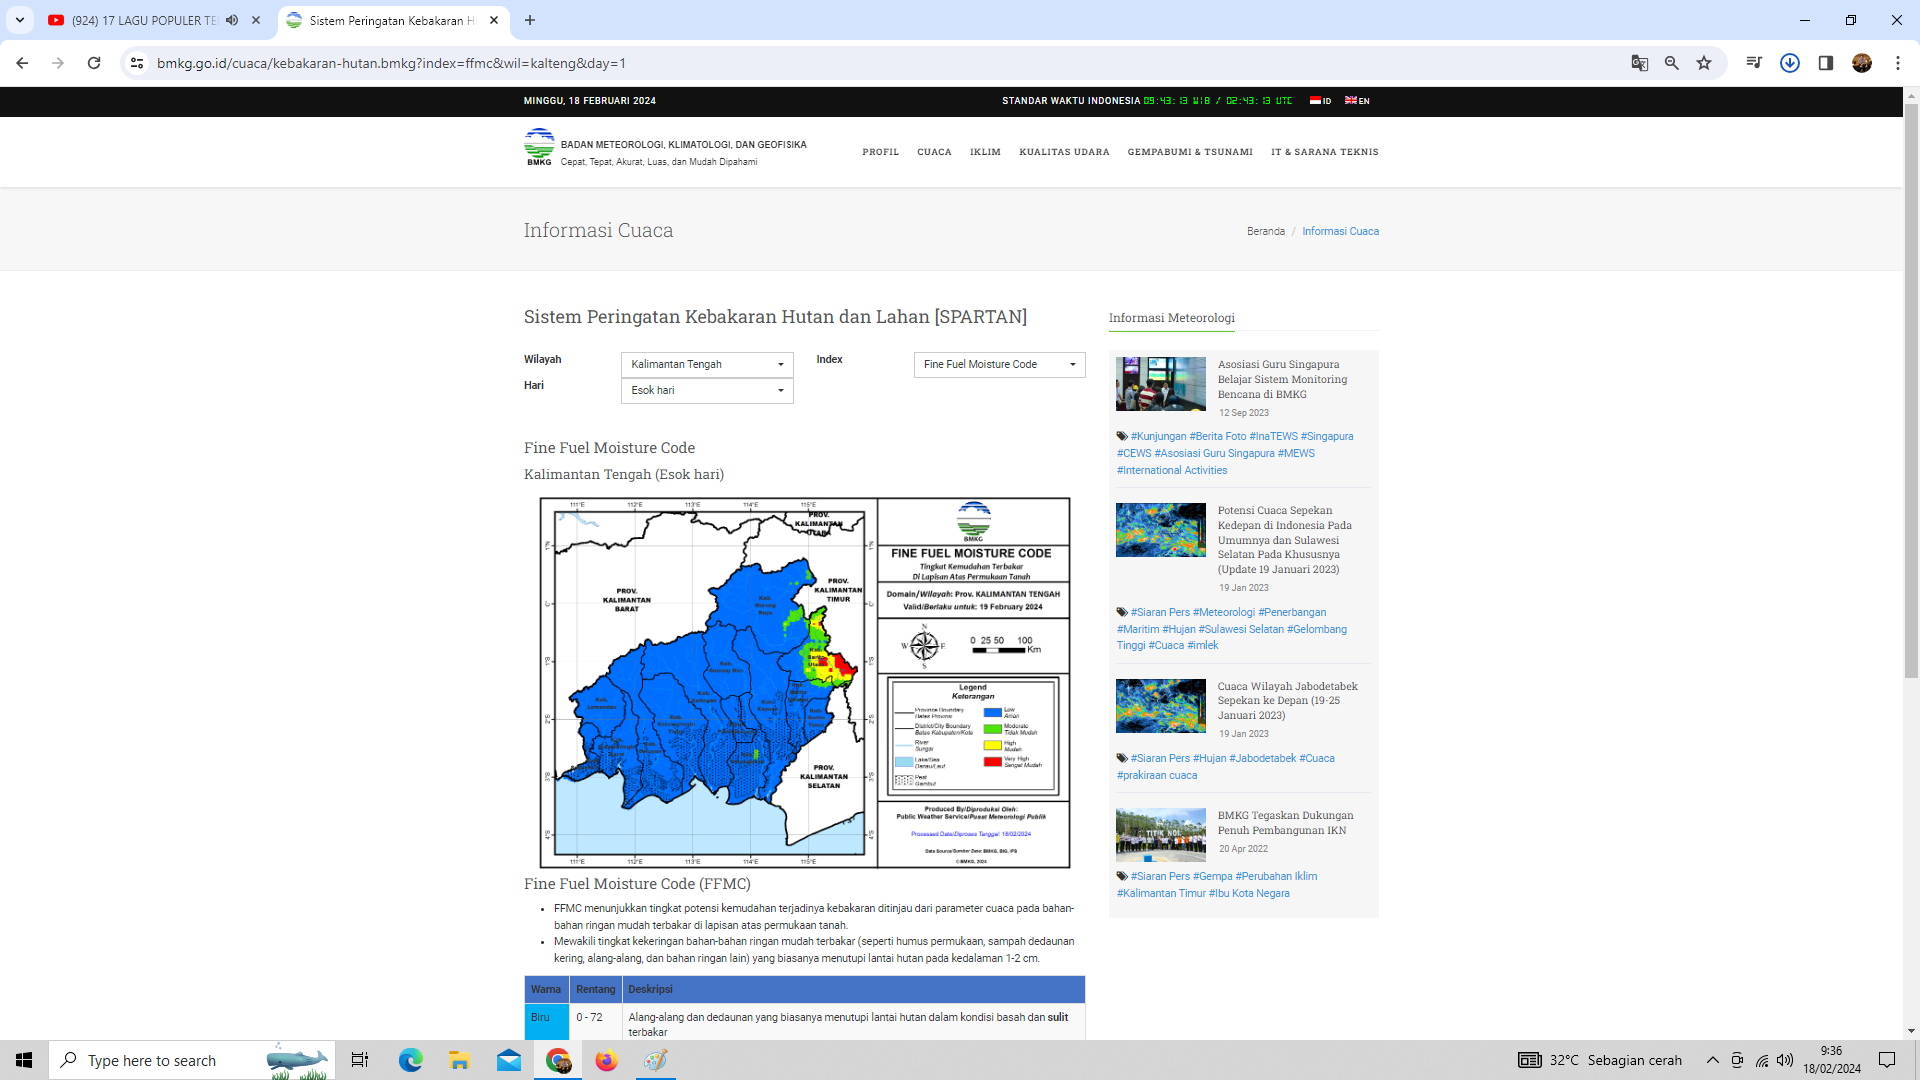Open the media control icon in toolbar
The height and width of the screenshot is (1080, 1920).
[1754, 63]
